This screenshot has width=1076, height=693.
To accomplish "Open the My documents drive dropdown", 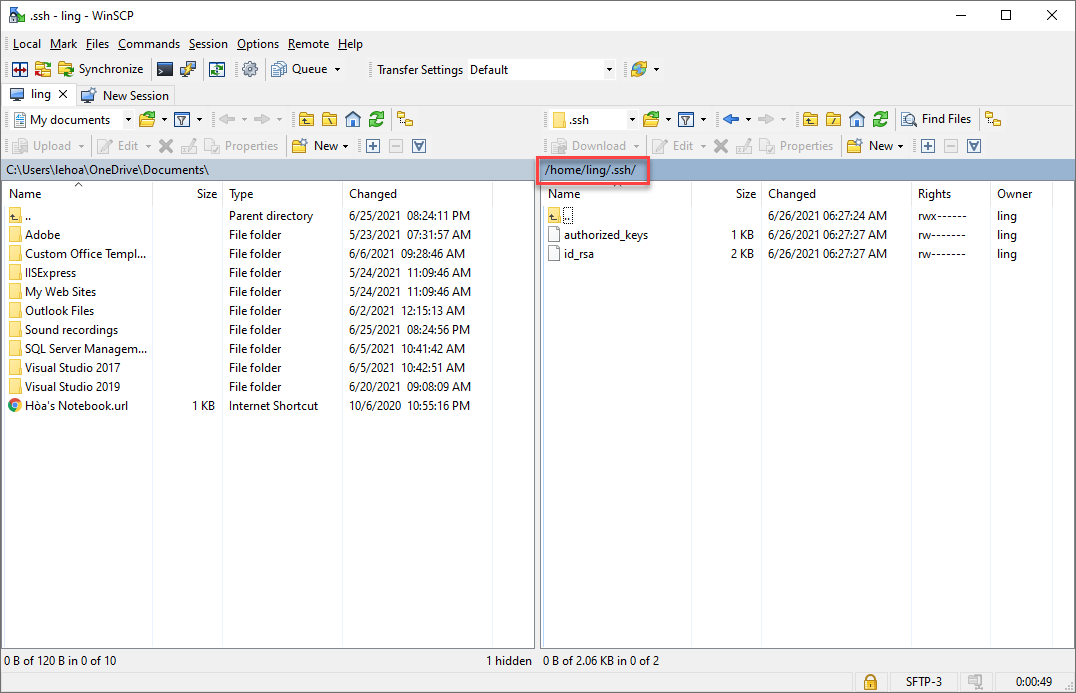I will [128, 119].
